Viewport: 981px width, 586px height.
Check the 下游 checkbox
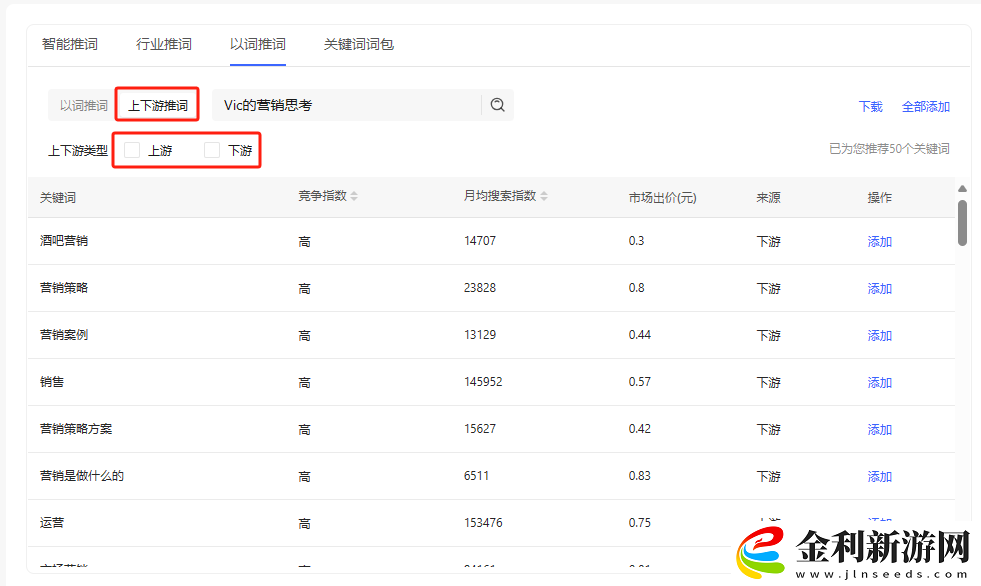(212, 150)
